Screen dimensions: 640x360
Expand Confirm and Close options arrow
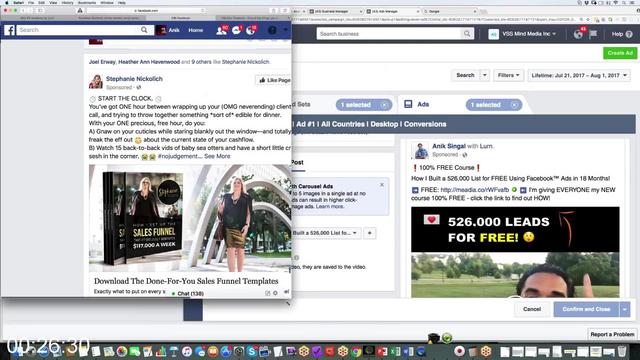click(x=625, y=309)
